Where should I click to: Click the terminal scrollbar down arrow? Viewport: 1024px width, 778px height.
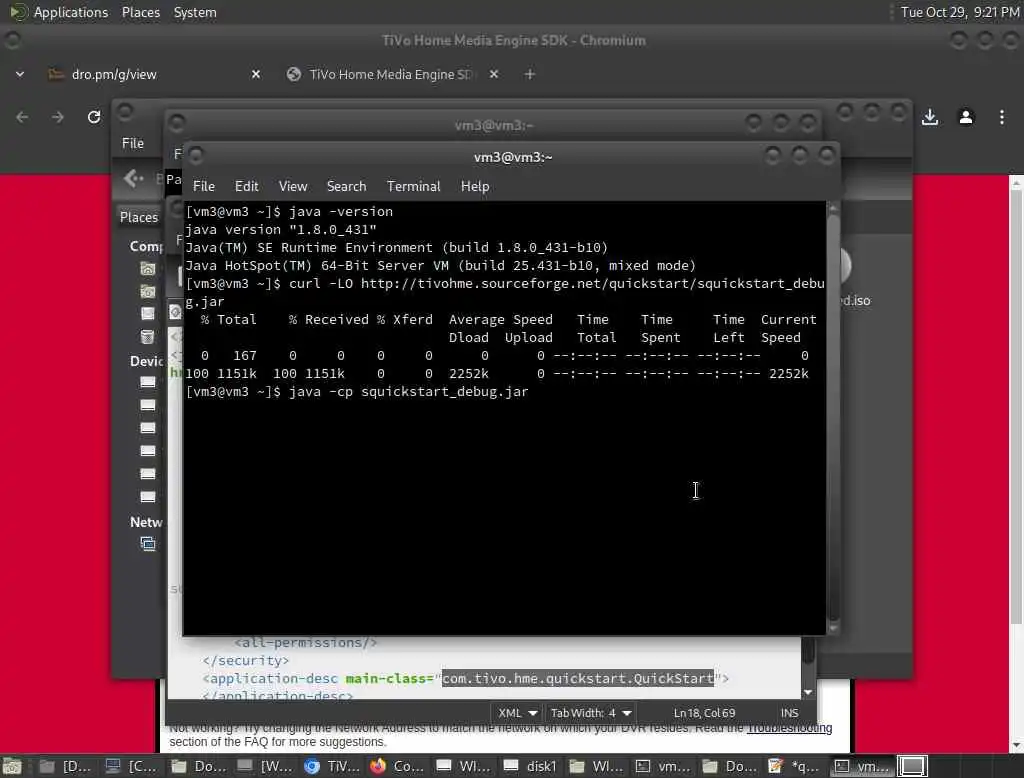point(833,628)
